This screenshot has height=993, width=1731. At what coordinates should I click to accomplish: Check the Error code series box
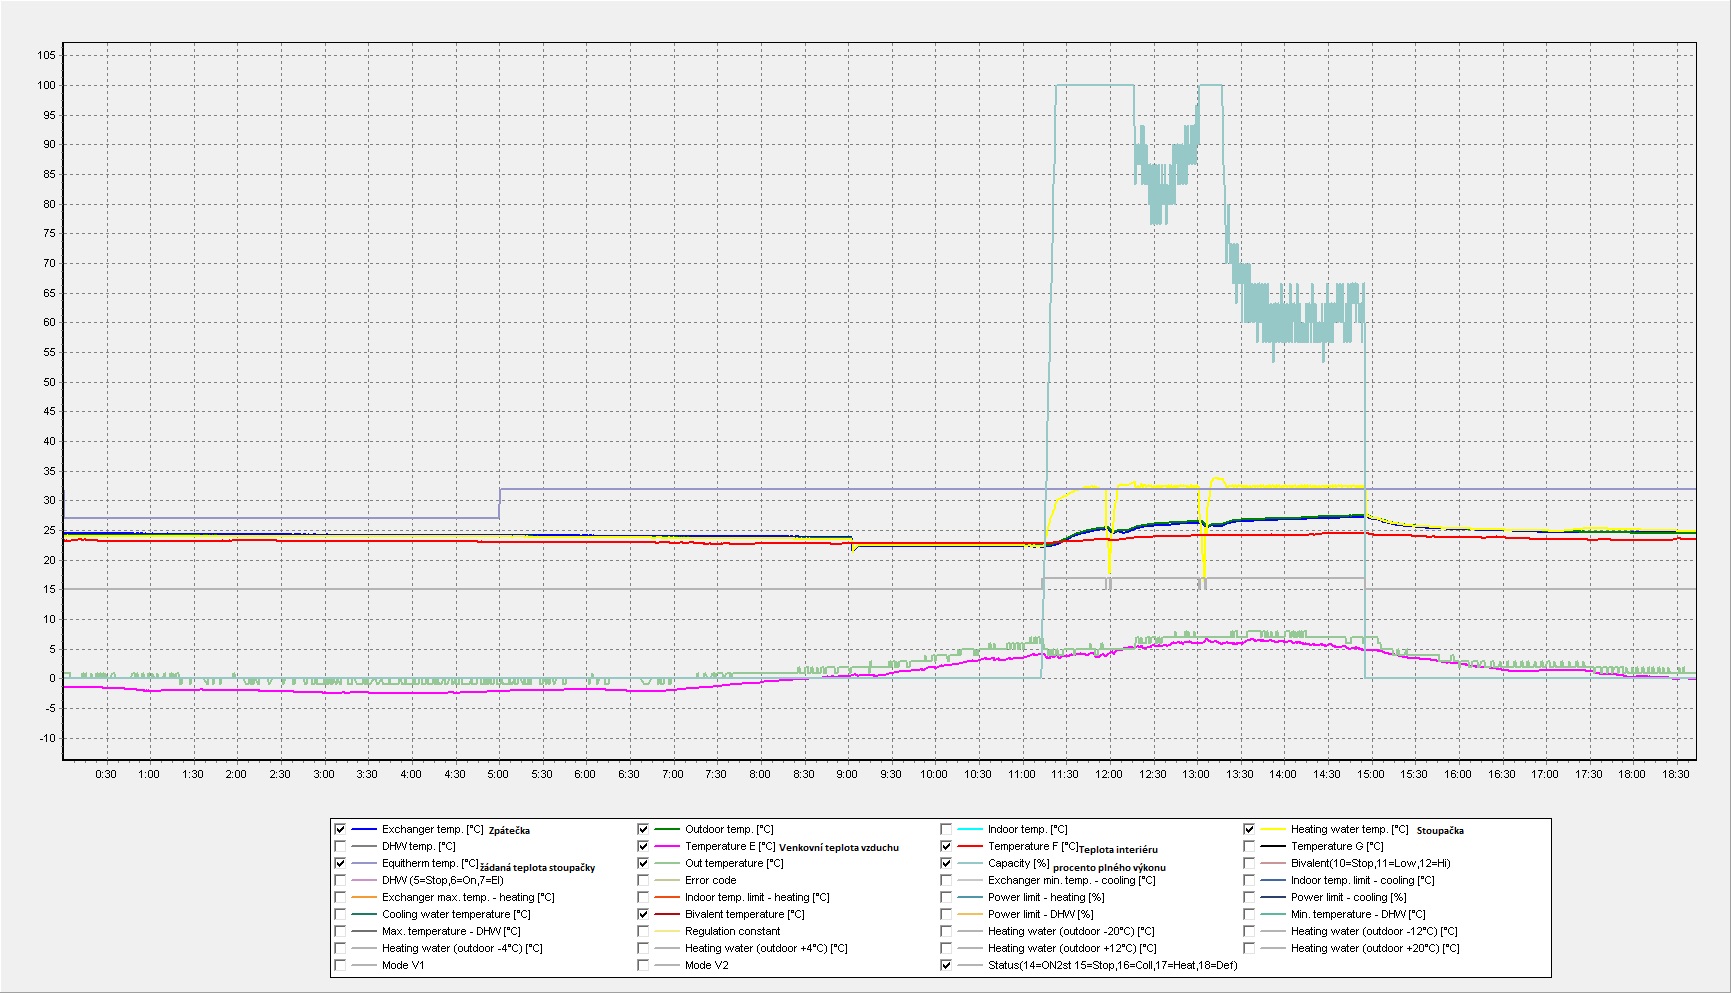[x=643, y=880]
